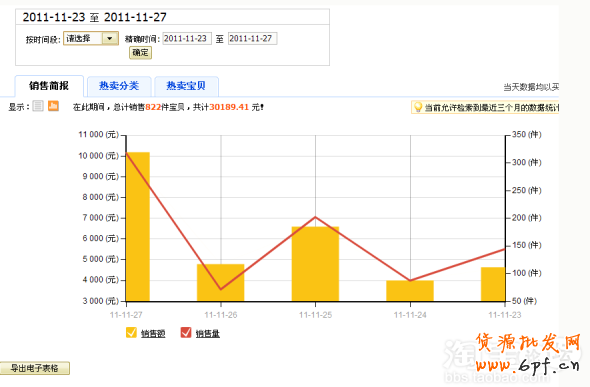Image resolution: width=590 pixels, height=387 pixels.
Task: Click the 销售量 legend link
Action: tap(208, 334)
